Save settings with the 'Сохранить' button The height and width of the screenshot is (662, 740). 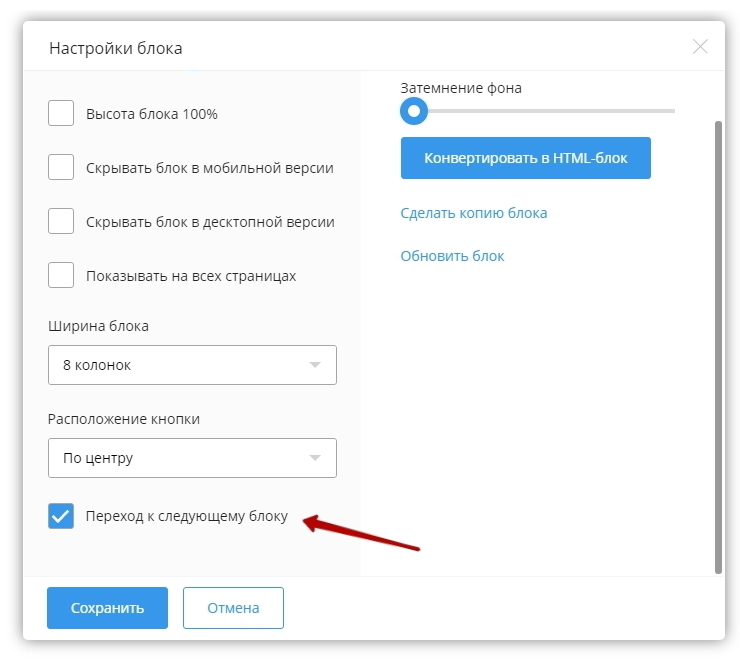(x=107, y=608)
